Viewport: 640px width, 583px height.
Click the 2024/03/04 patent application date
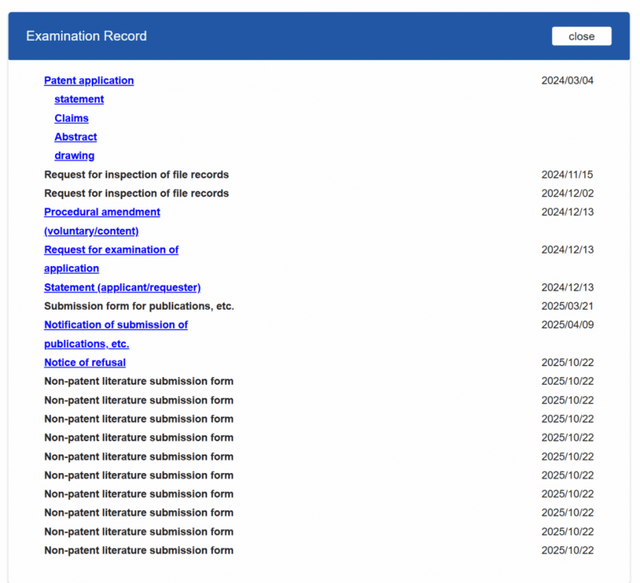(567, 81)
